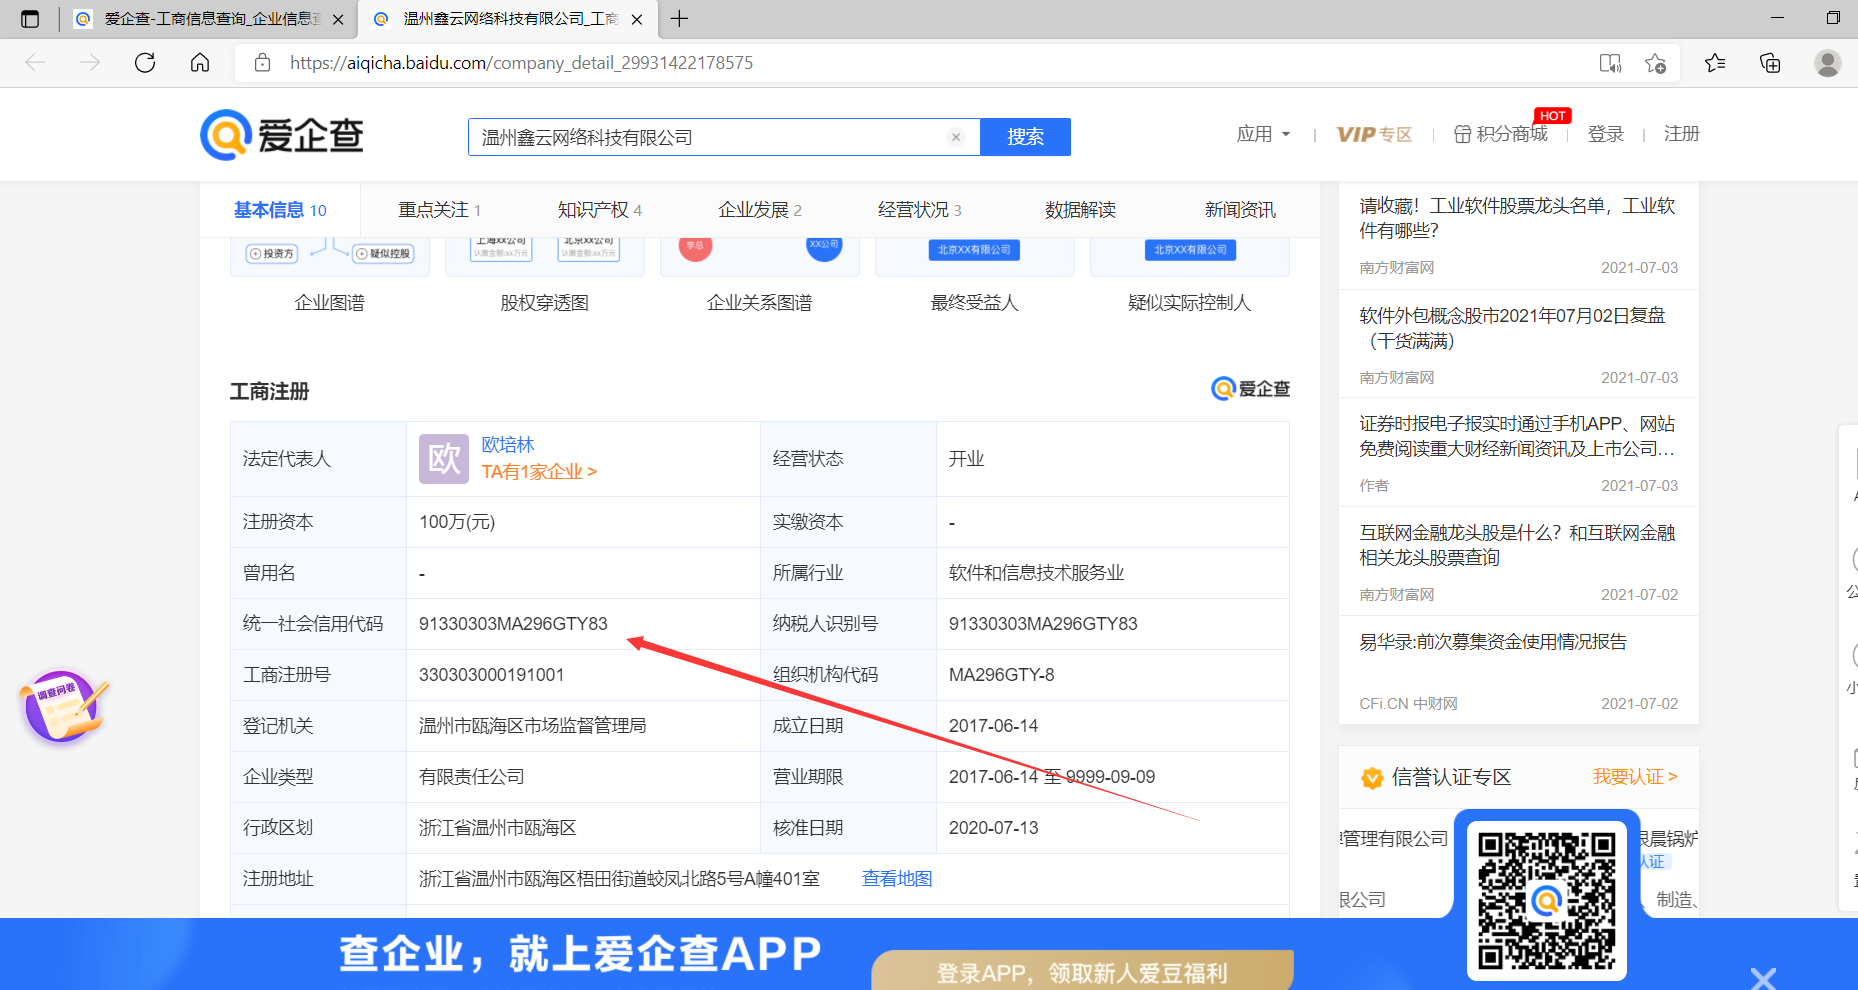The image size is (1858, 990).
Task: Click the 登录 link
Action: tap(1606, 134)
